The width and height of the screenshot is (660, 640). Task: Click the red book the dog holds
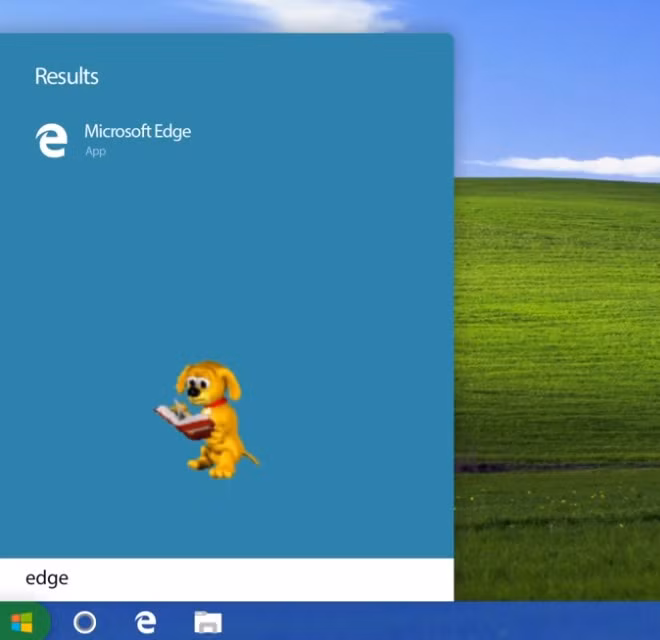coord(185,421)
